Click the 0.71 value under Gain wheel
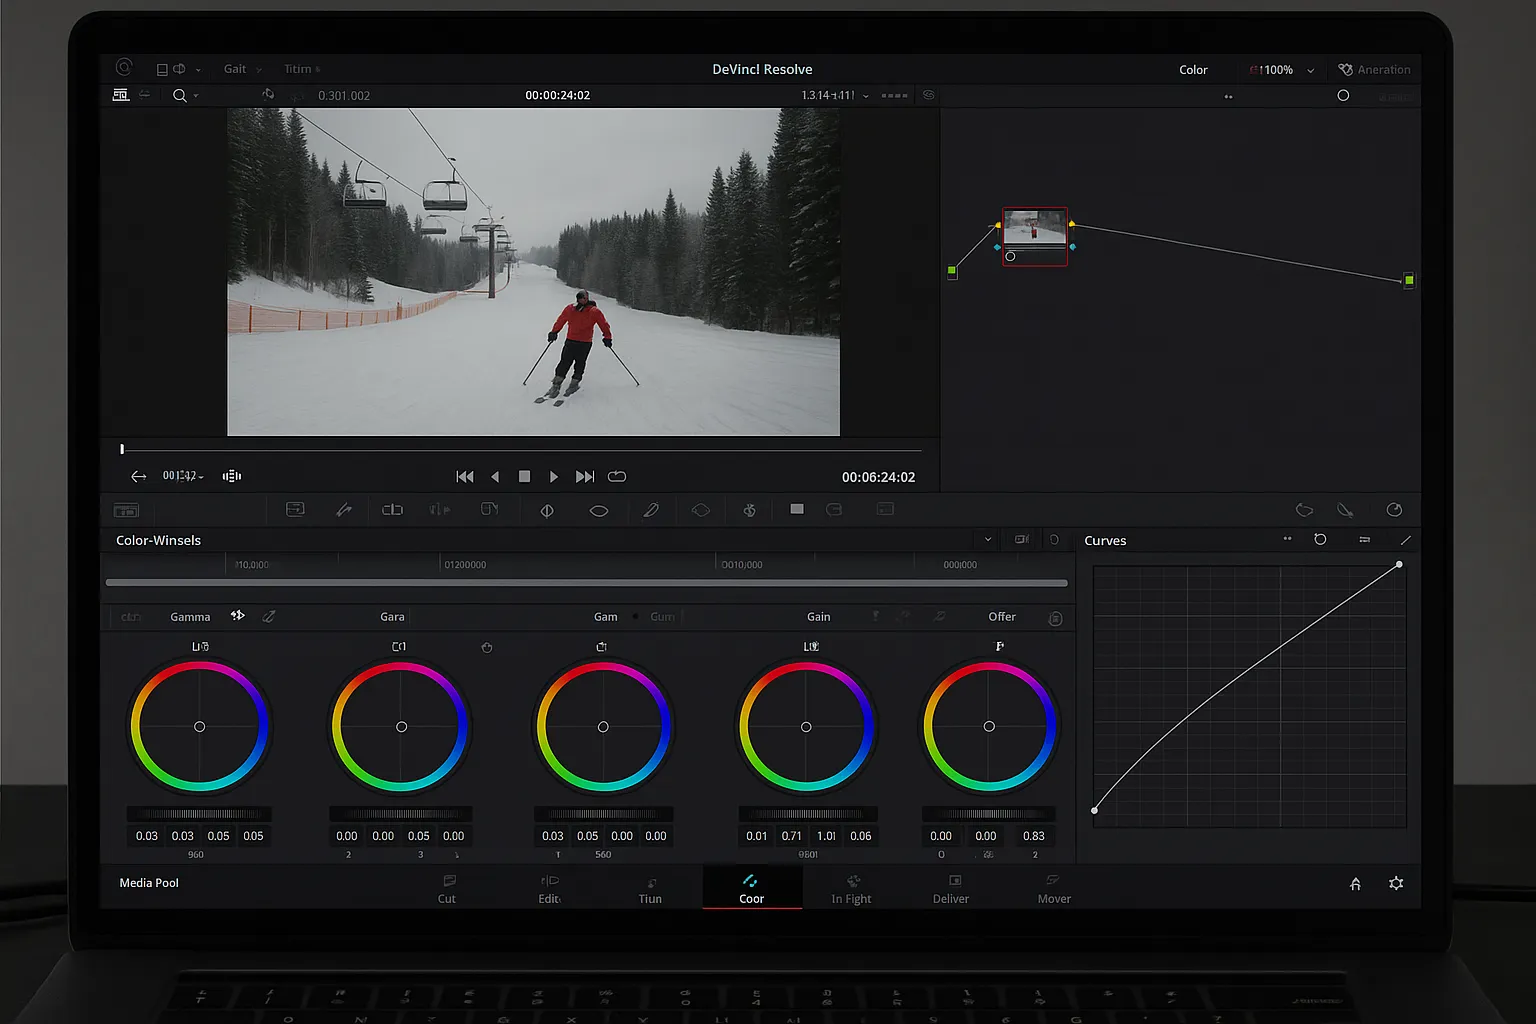 792,836
